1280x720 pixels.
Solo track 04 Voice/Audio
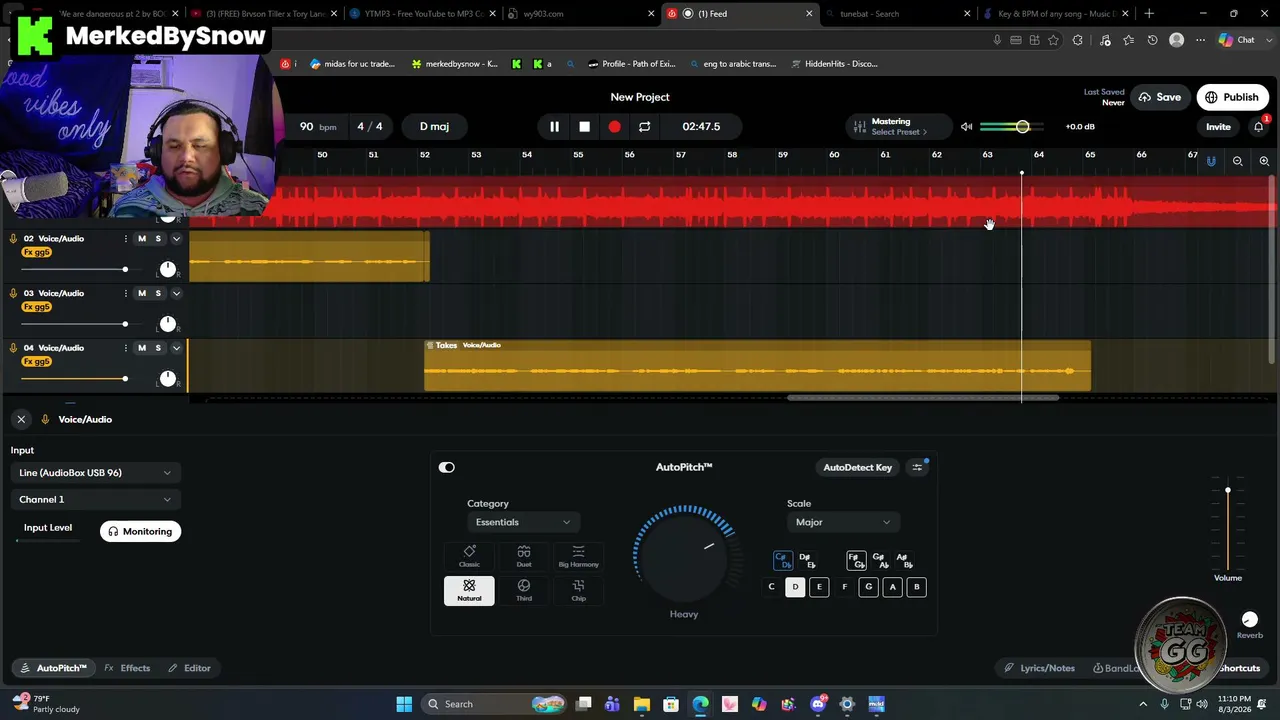pyautogui.click(x=158, y=348)
